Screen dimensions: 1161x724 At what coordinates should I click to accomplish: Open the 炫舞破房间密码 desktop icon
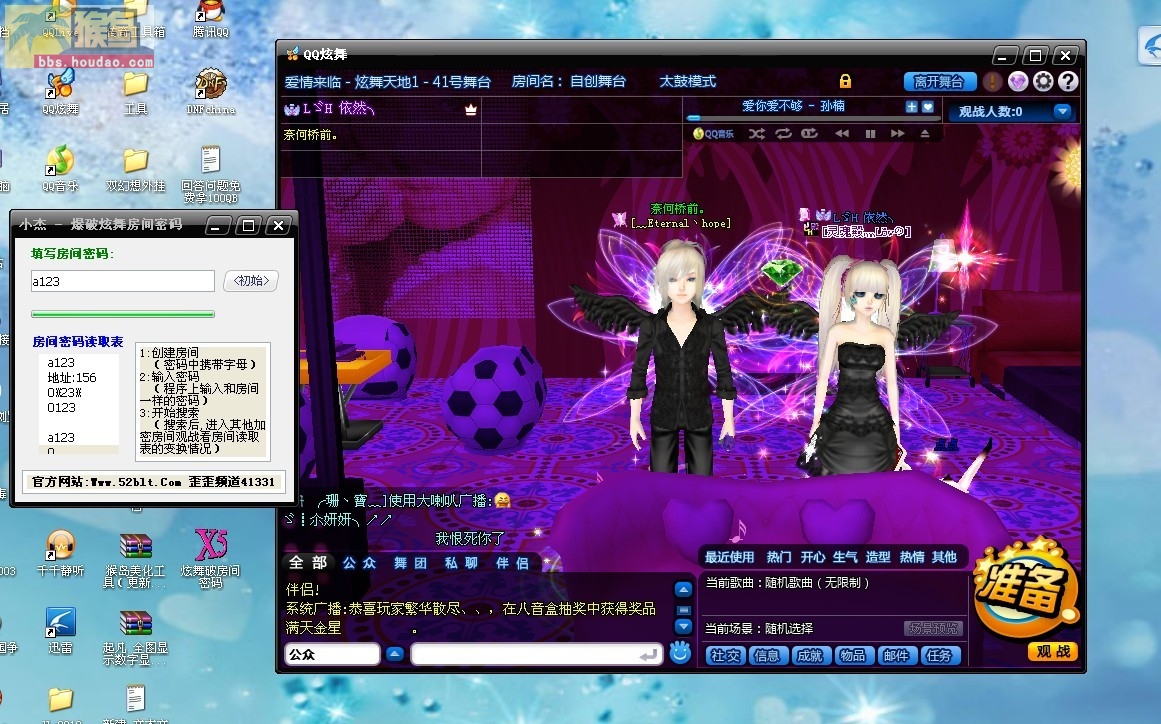[x=211, y=558]
